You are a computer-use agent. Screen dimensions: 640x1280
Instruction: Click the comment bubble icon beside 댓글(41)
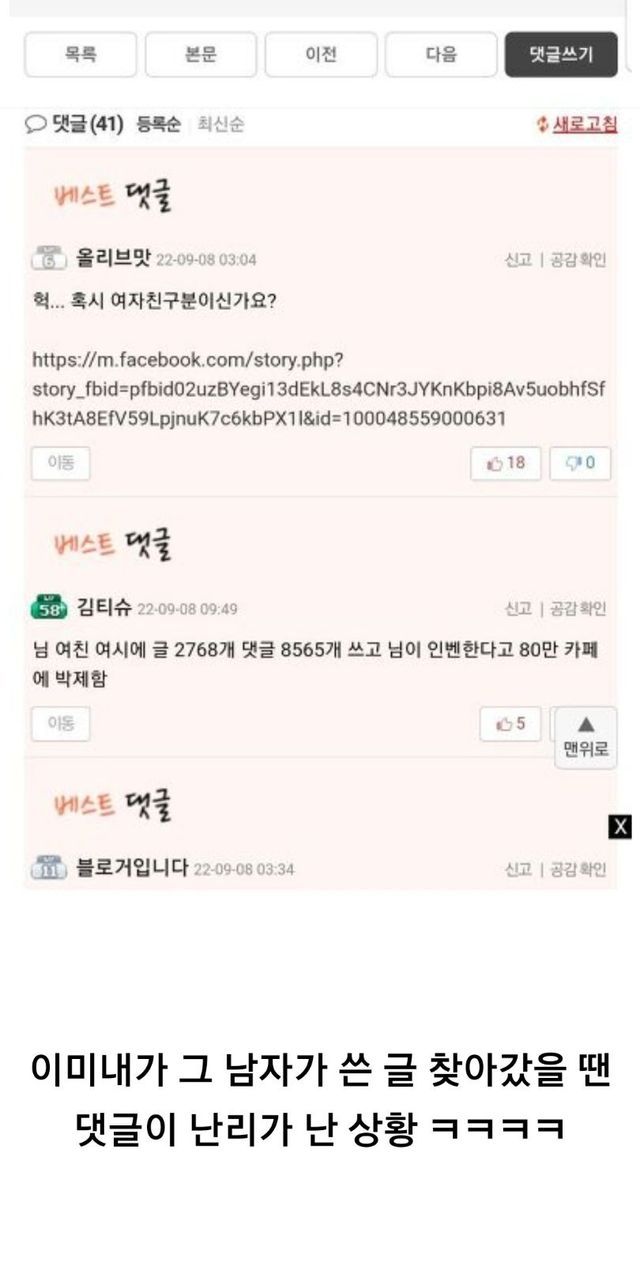click(x=36, y=125)
